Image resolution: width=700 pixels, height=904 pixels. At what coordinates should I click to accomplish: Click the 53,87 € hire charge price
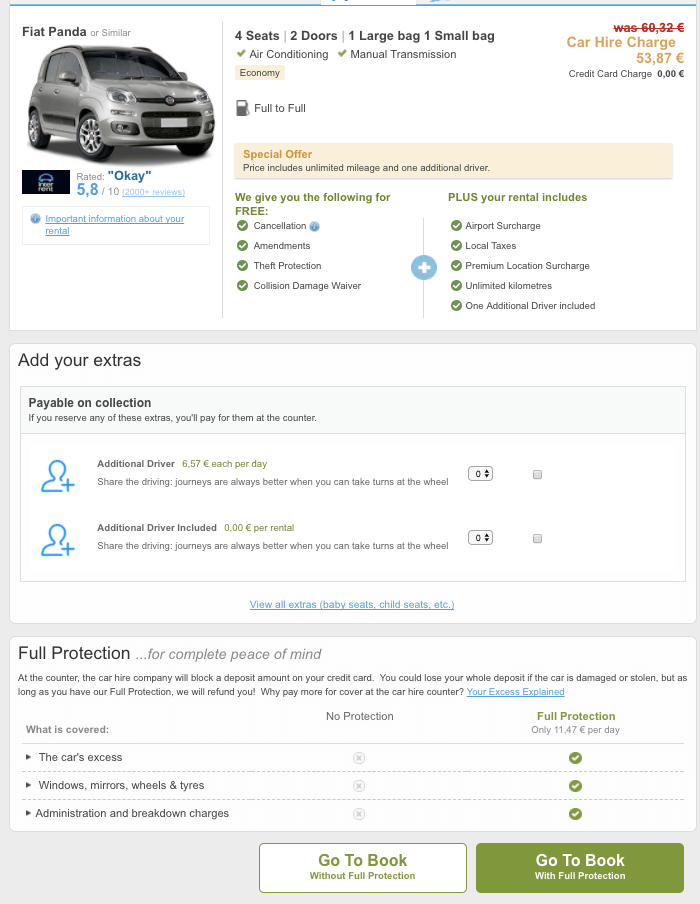660,58
